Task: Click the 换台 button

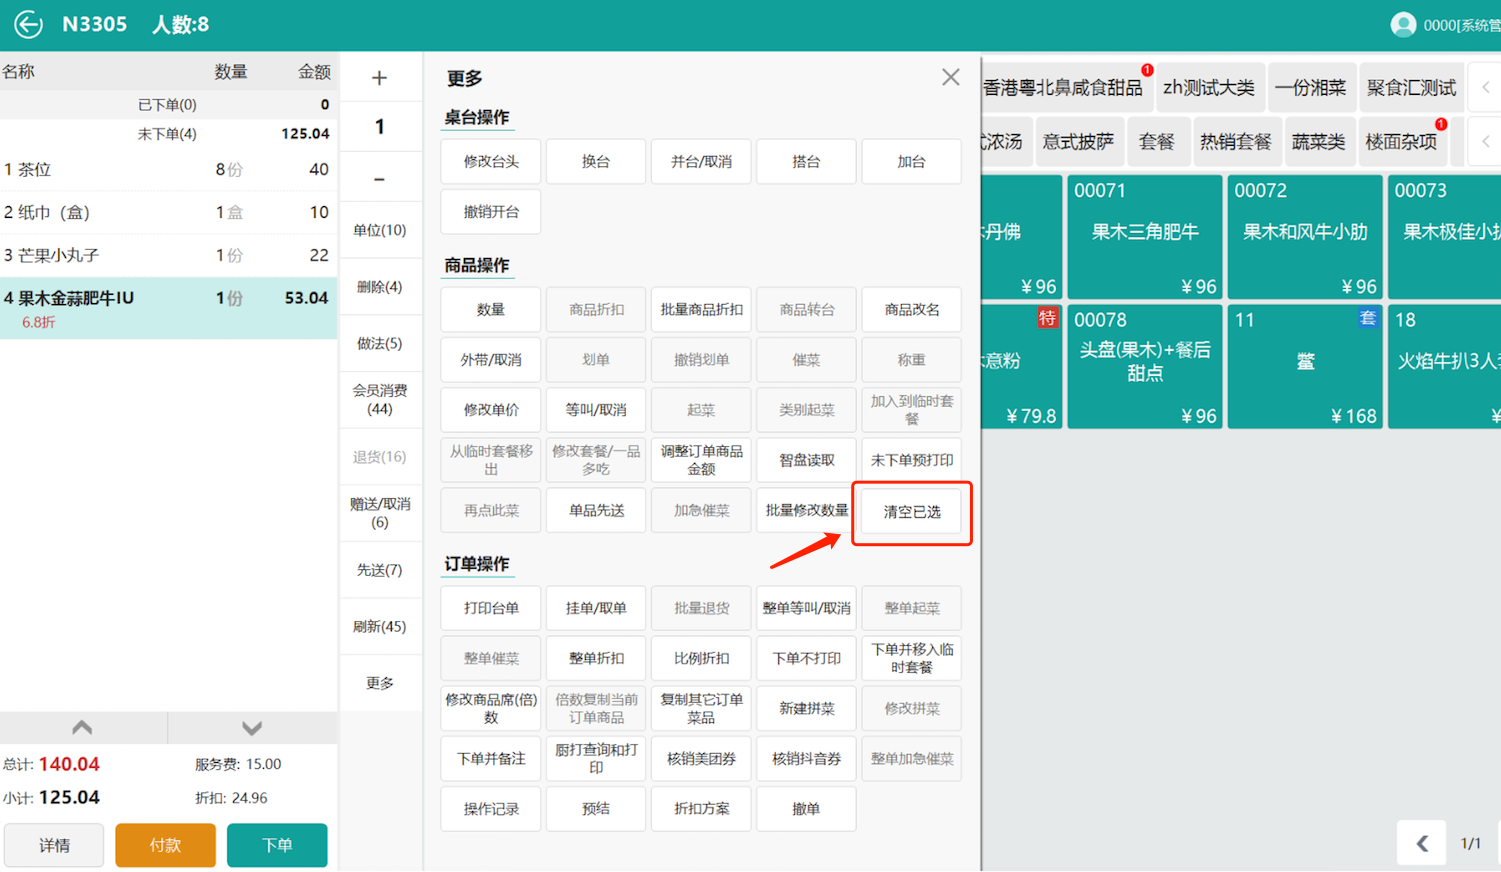Action: 596,161
